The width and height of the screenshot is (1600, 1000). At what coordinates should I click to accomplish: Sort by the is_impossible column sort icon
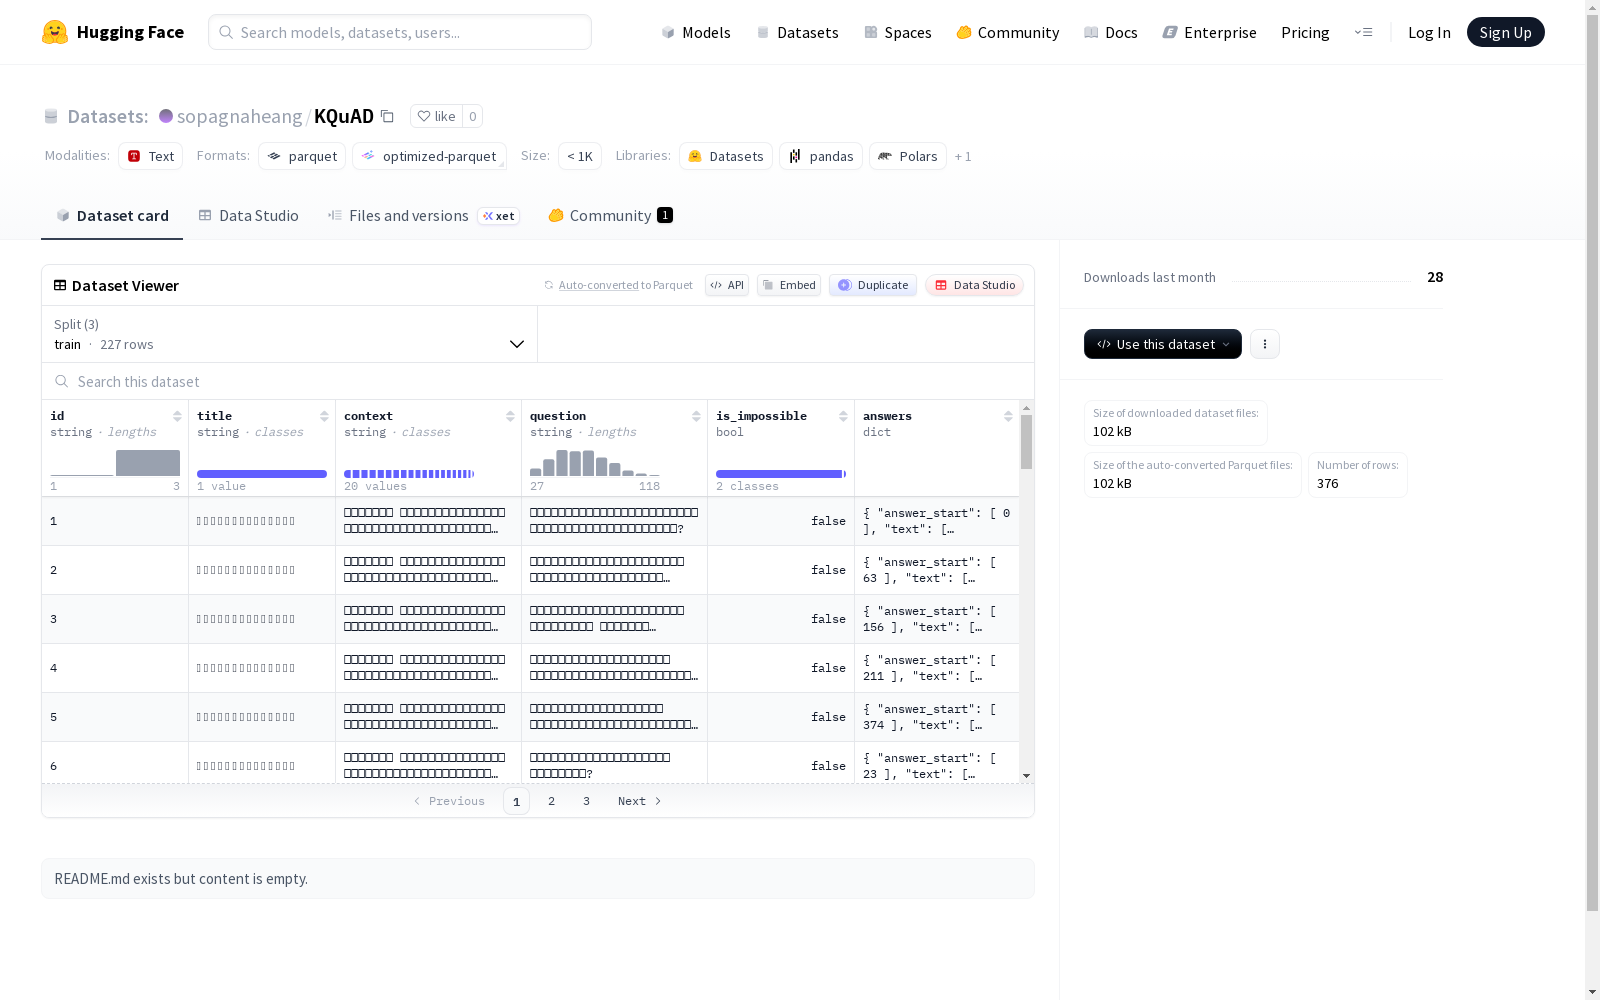click(x=843, y=416)
